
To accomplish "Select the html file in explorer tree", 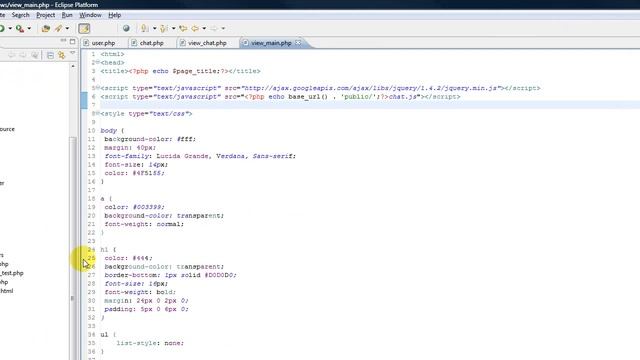I will [x=6, y=291].
